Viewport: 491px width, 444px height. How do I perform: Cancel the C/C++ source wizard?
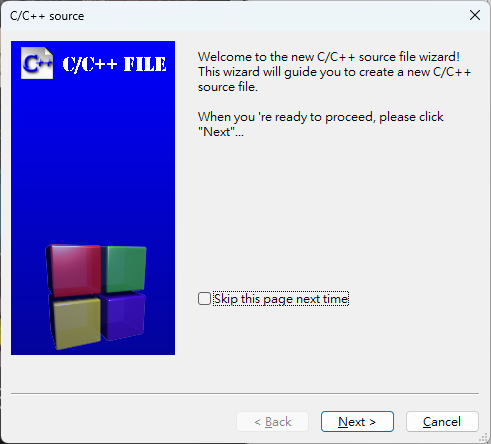442,422
